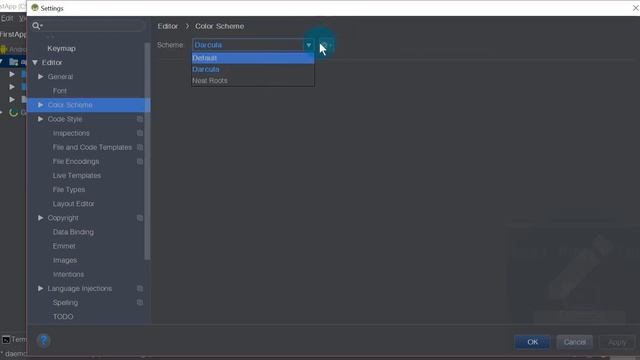640x360 pixels.
Task: Click project-level icon beside File and Code Templates
Action: click(140, 147)
